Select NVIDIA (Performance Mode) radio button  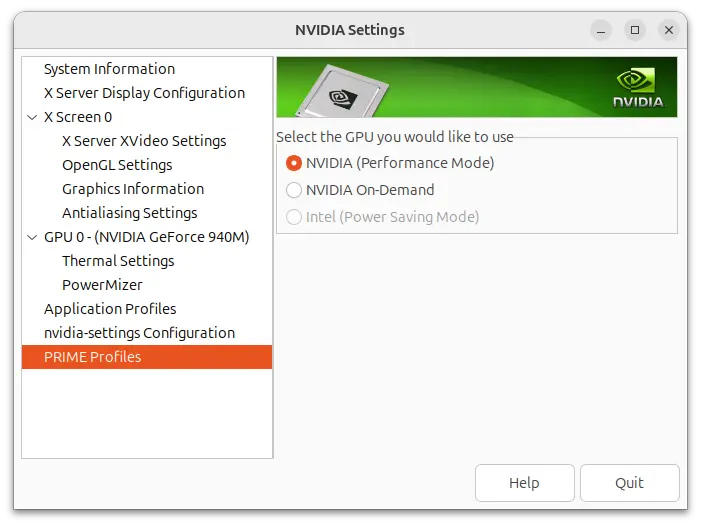[294, 163]
